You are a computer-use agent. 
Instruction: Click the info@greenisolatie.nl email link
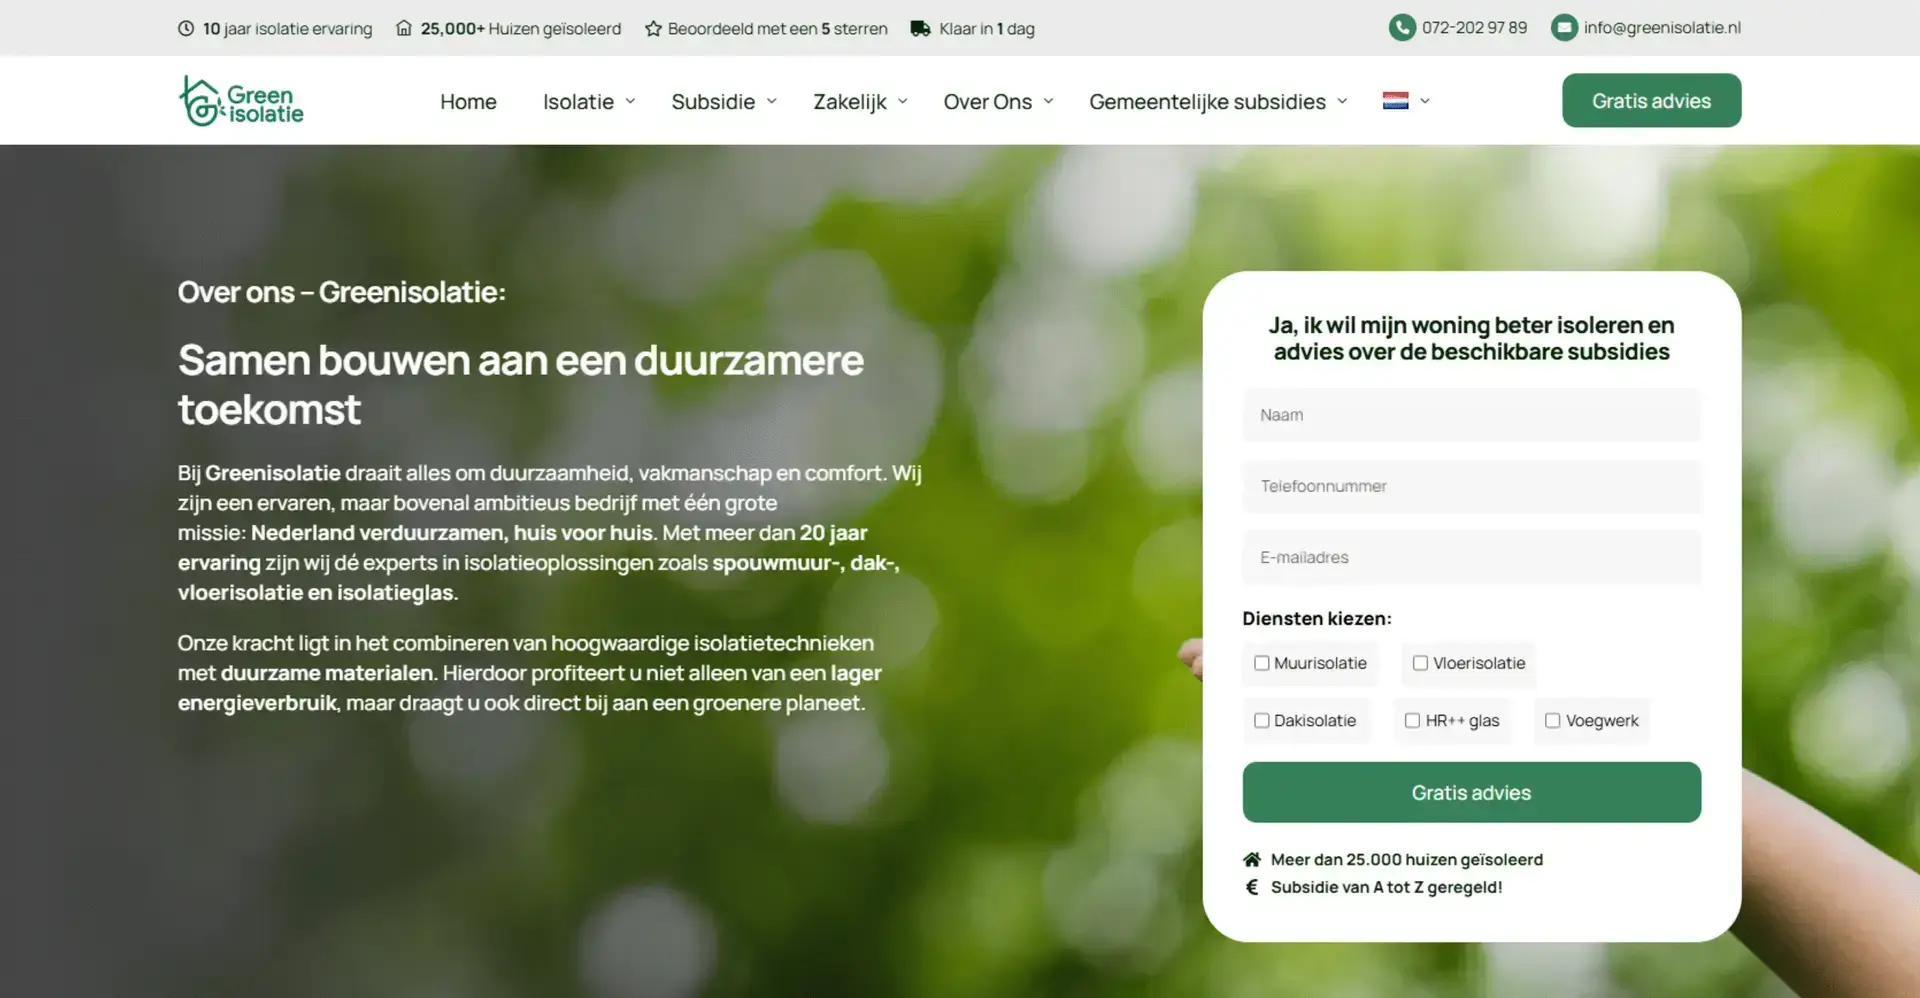click(1662, 28)
